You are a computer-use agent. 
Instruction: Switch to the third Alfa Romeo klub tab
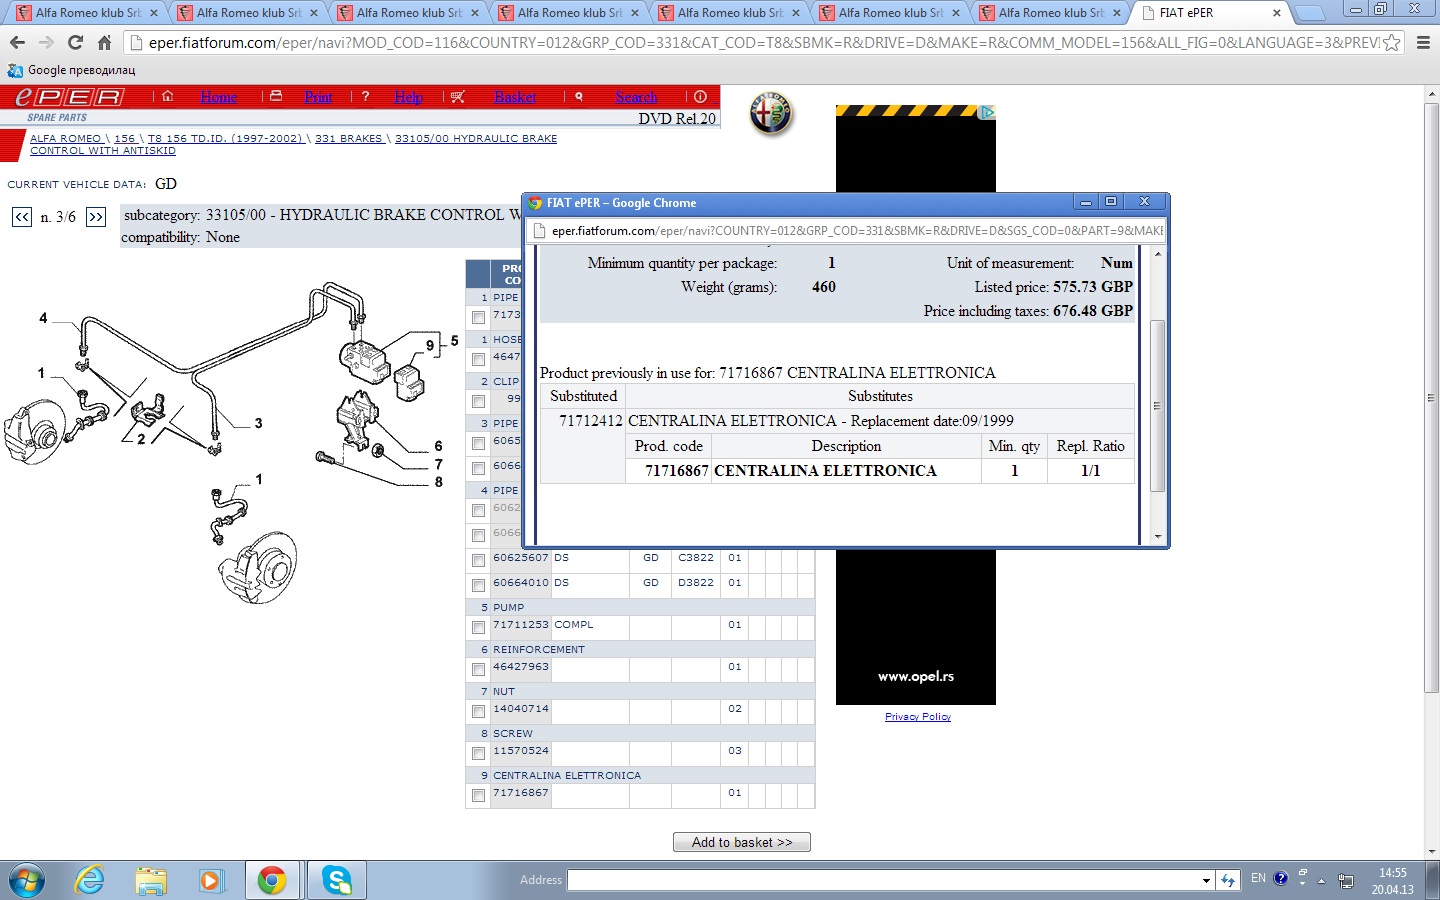(x=407, y=13)
